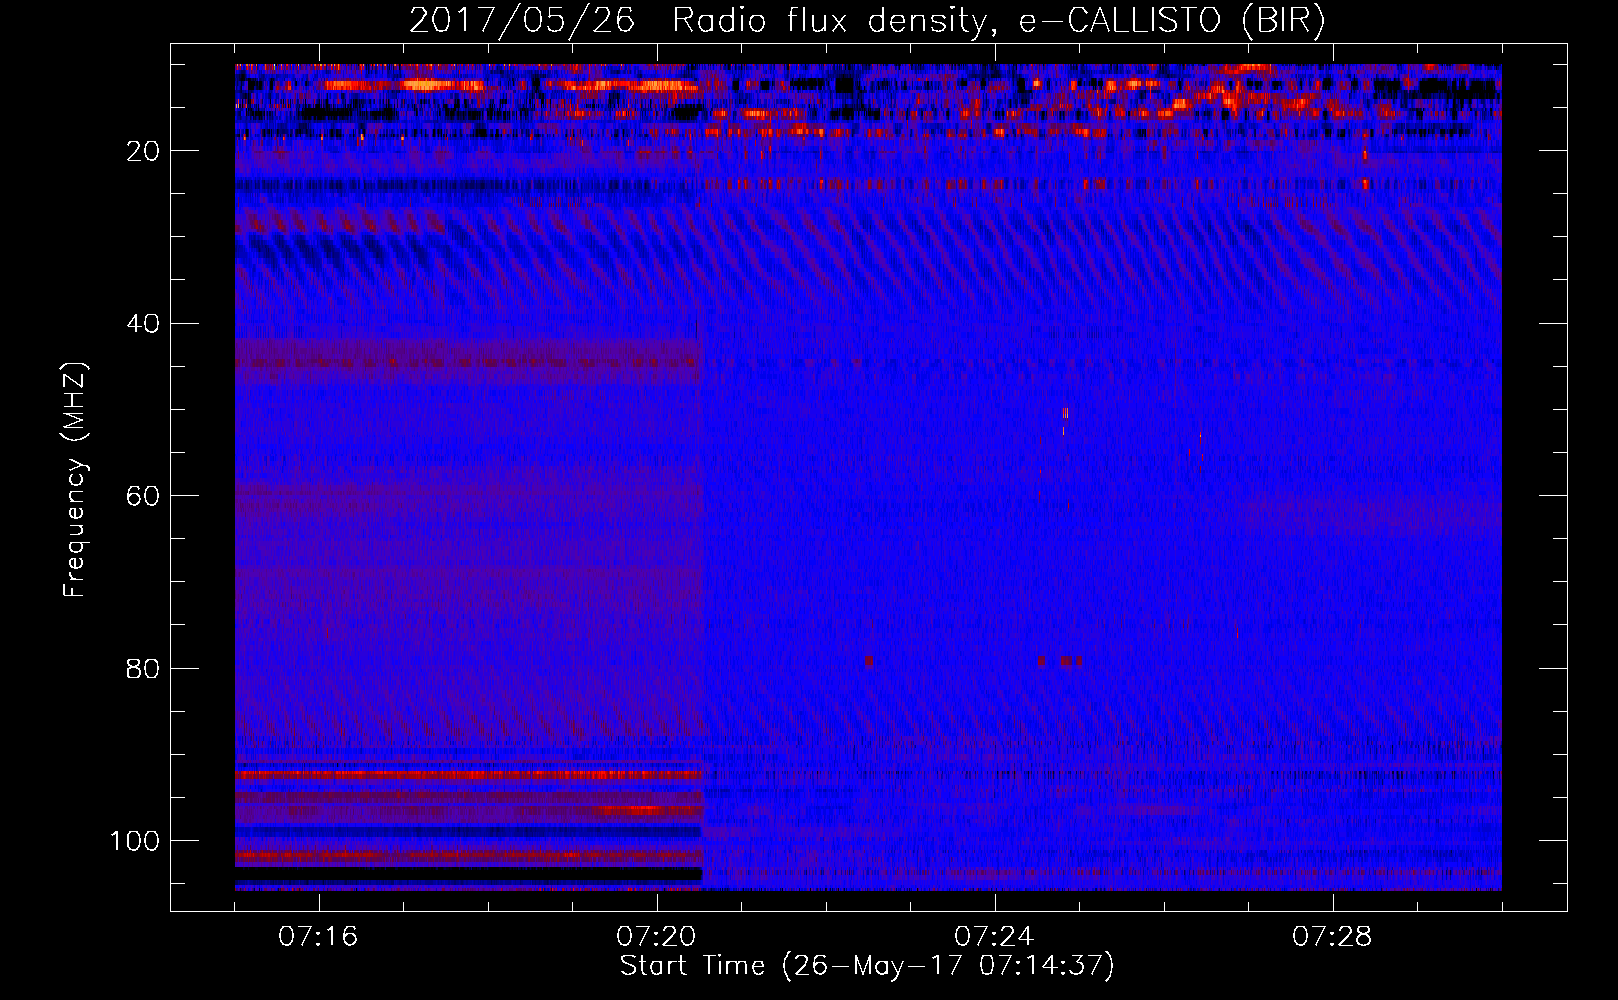Click the "07:28" time tick label
This screenshot has width=1618, height=1000.
(x=1332, y=936)
